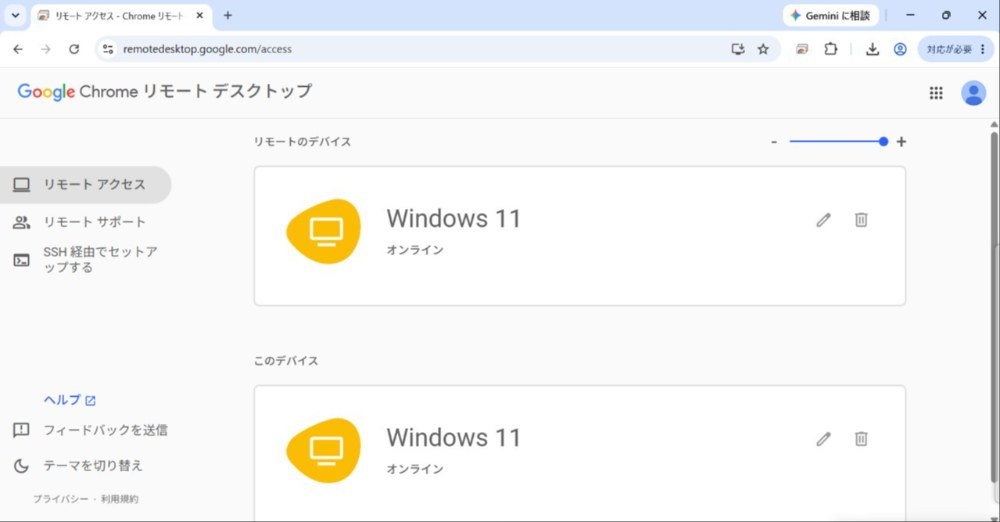Click the Google Chrome リモート デスクトップ logo

(x=165, y=91)
